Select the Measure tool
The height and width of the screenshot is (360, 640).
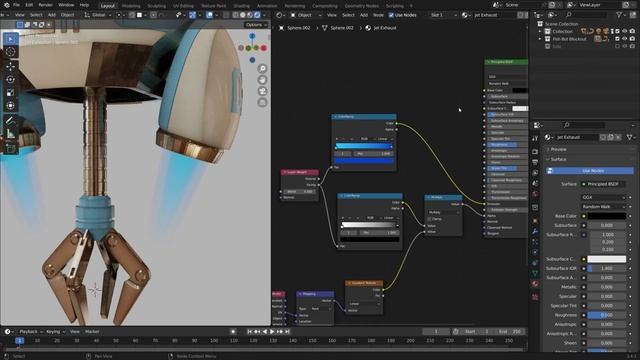pyautogui.click(x=11, y=133)
